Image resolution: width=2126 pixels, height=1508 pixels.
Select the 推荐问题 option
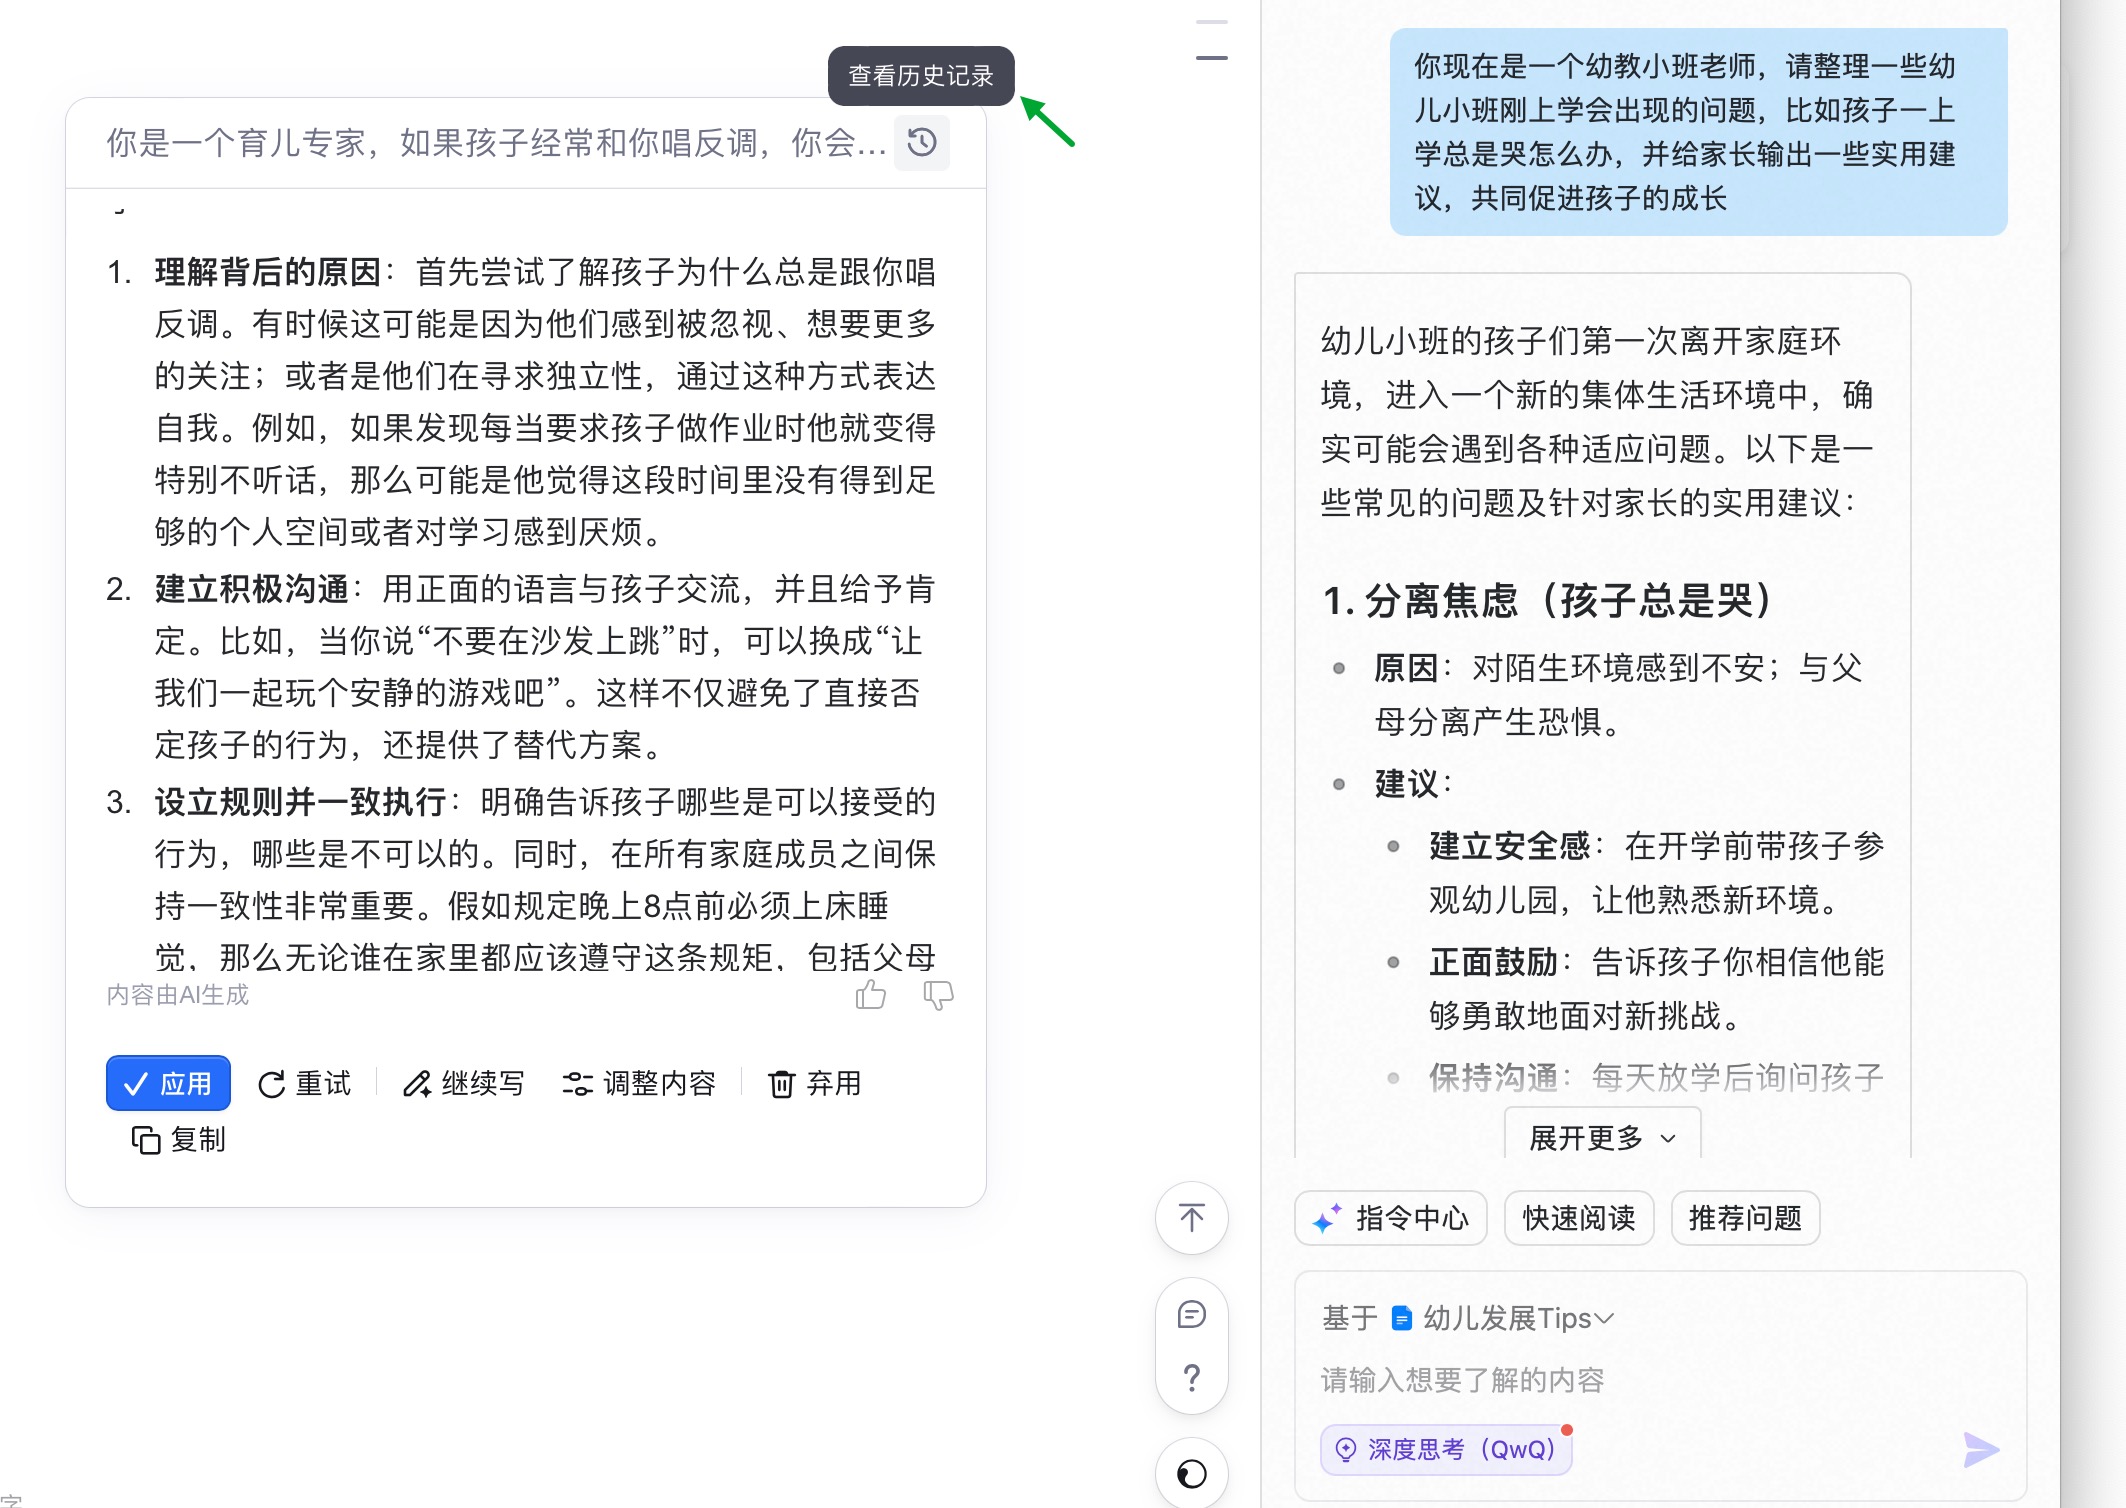[1744, 1218]
